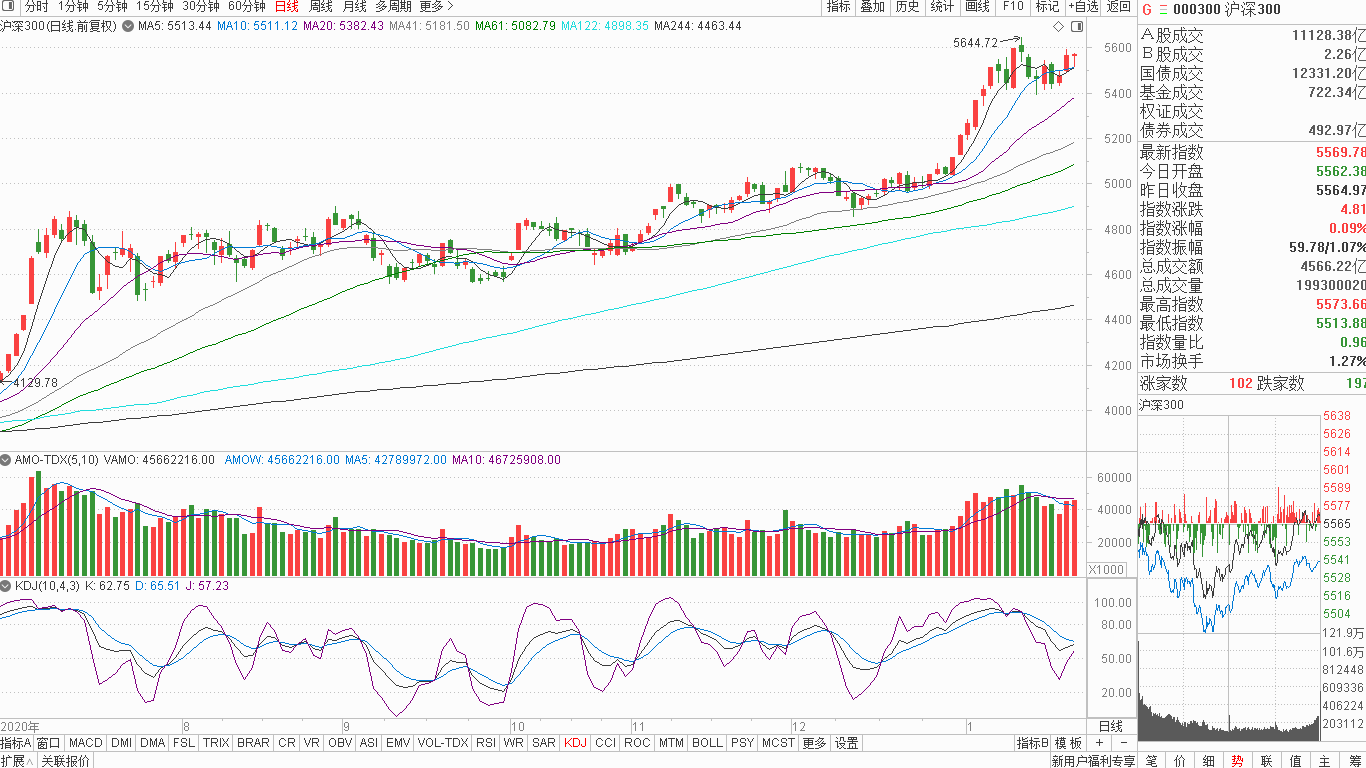Click the second diamond marker icon above price axis
Screen dimensions: 1366x768
[1076, 26]
